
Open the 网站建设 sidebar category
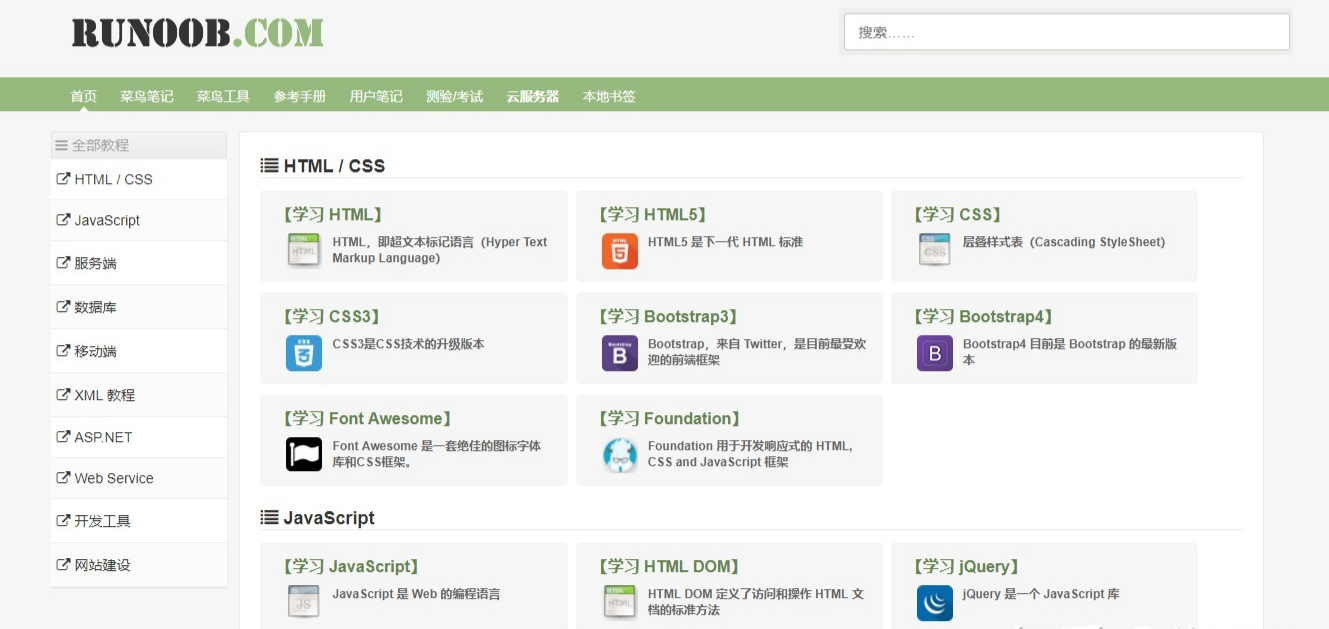click(102, 565)
